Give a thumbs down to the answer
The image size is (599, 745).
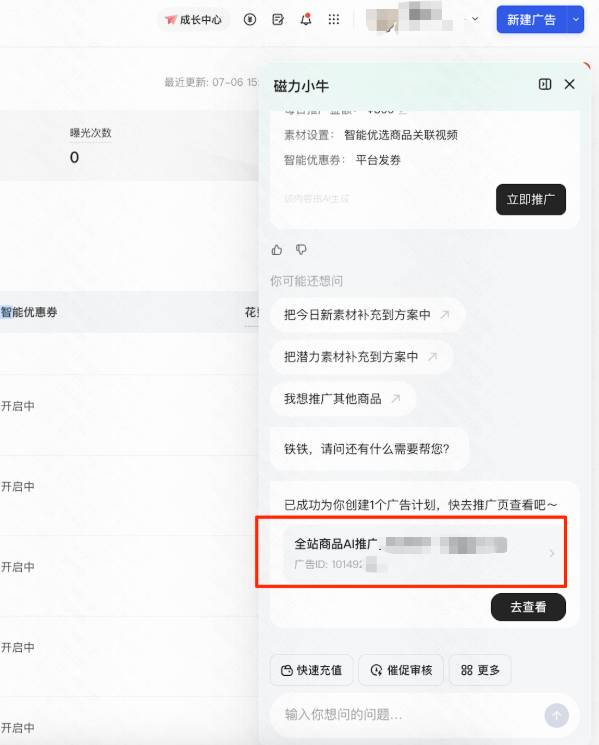(x=301, y=250)
